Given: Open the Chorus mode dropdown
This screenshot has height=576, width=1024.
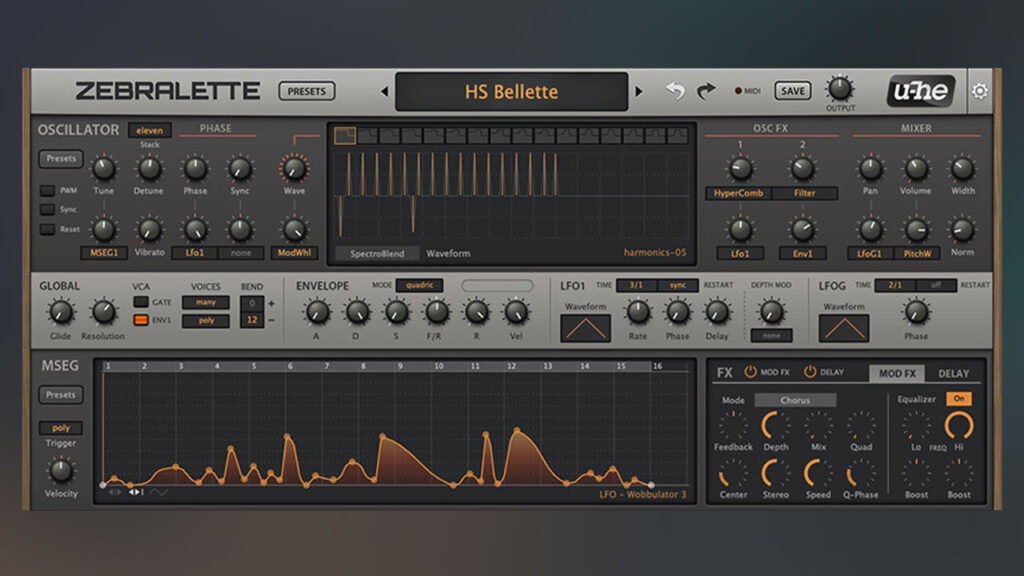Looking at the screenshot, I should (x=793, y=400).
